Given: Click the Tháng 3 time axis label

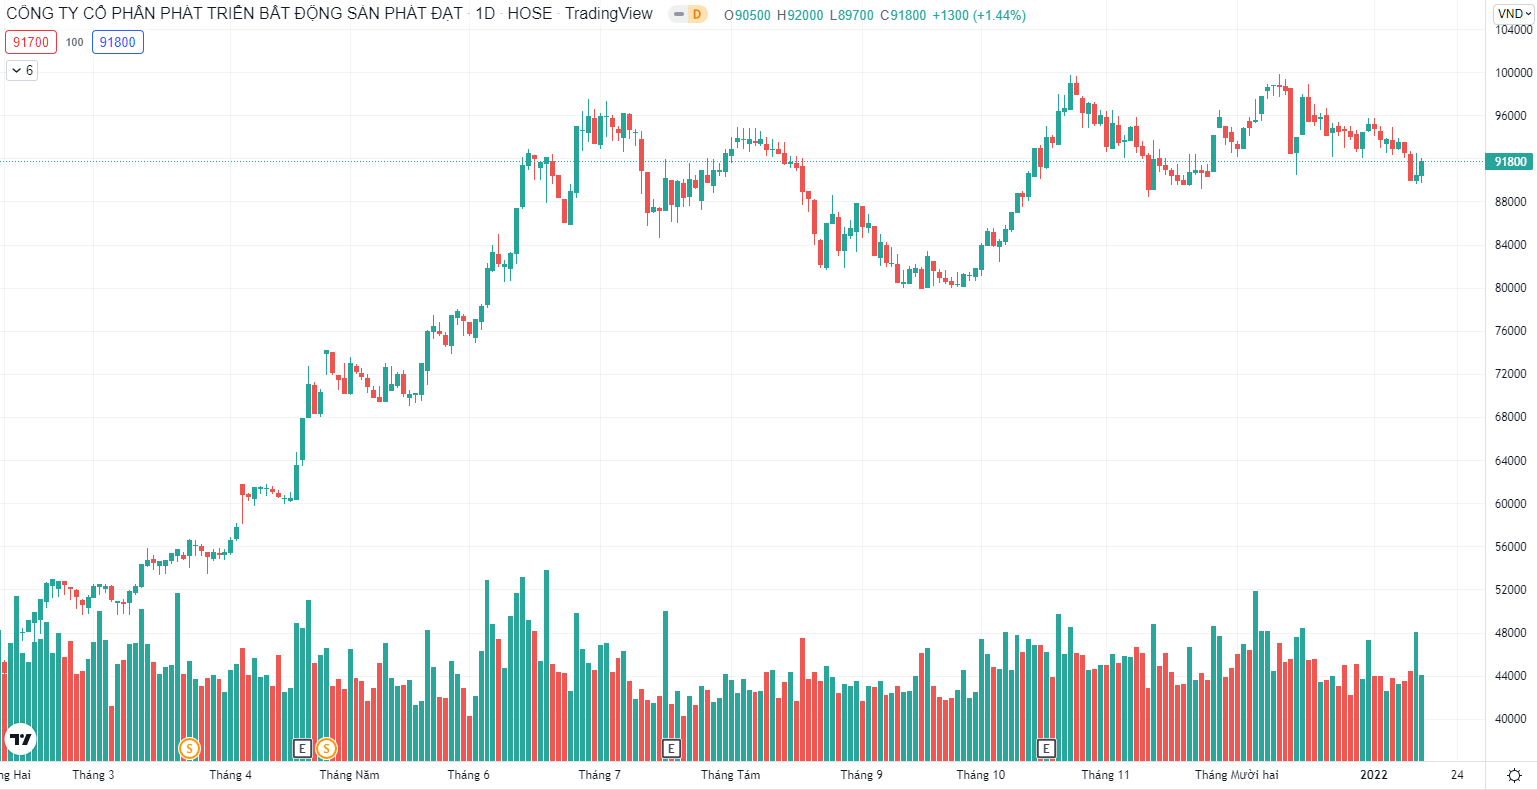Looking at the screenshot, I should pyautogui.click(x=93, y=775).
